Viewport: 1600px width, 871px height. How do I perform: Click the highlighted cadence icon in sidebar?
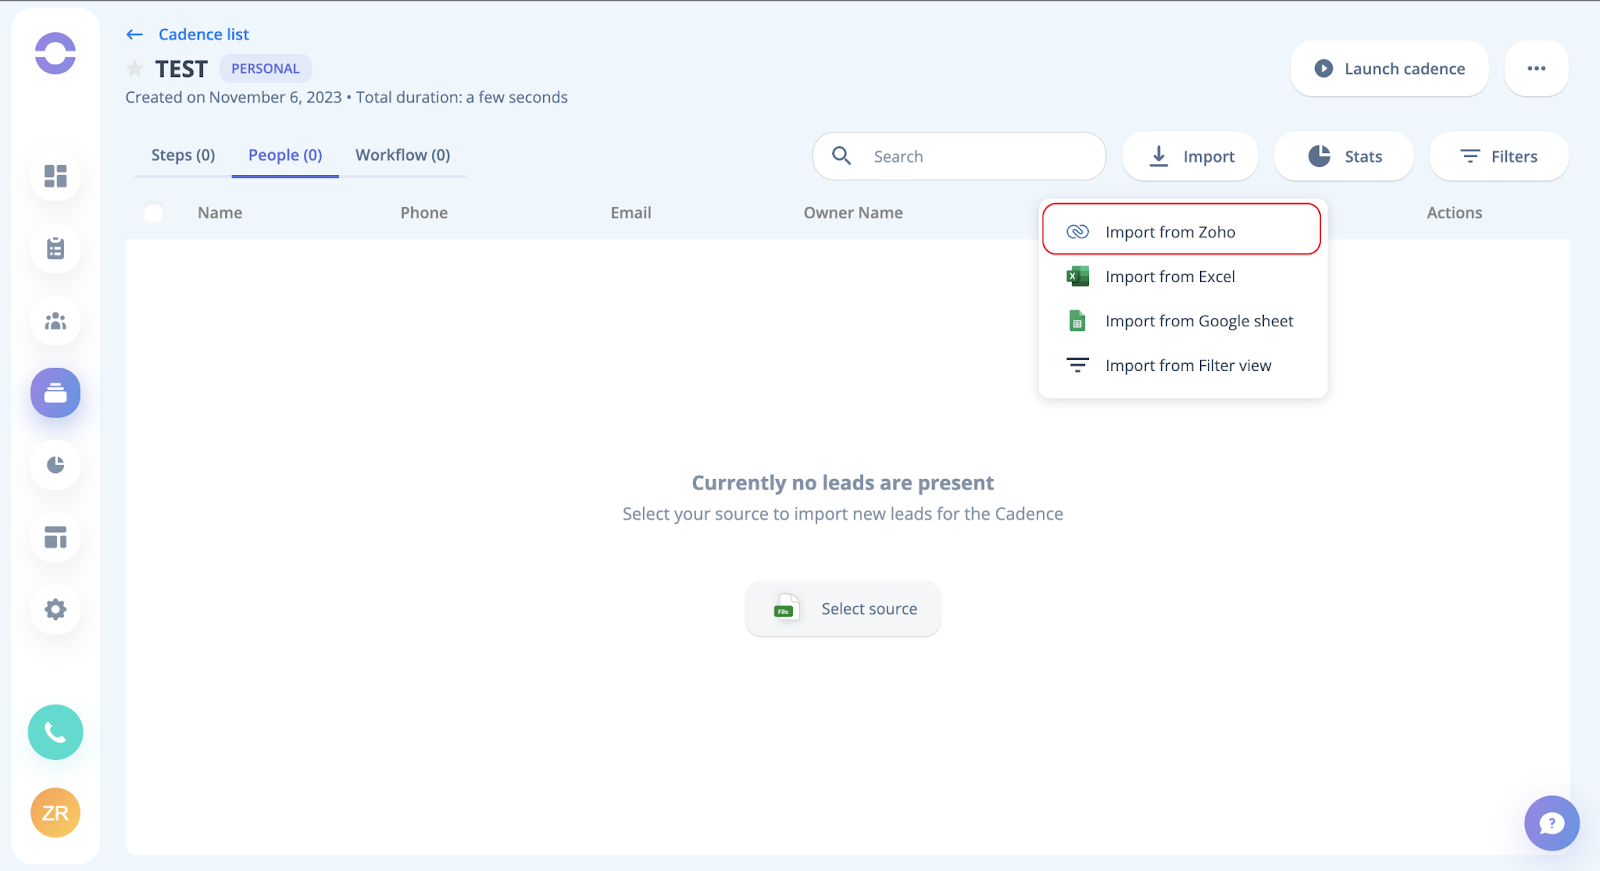coord(55,393)
